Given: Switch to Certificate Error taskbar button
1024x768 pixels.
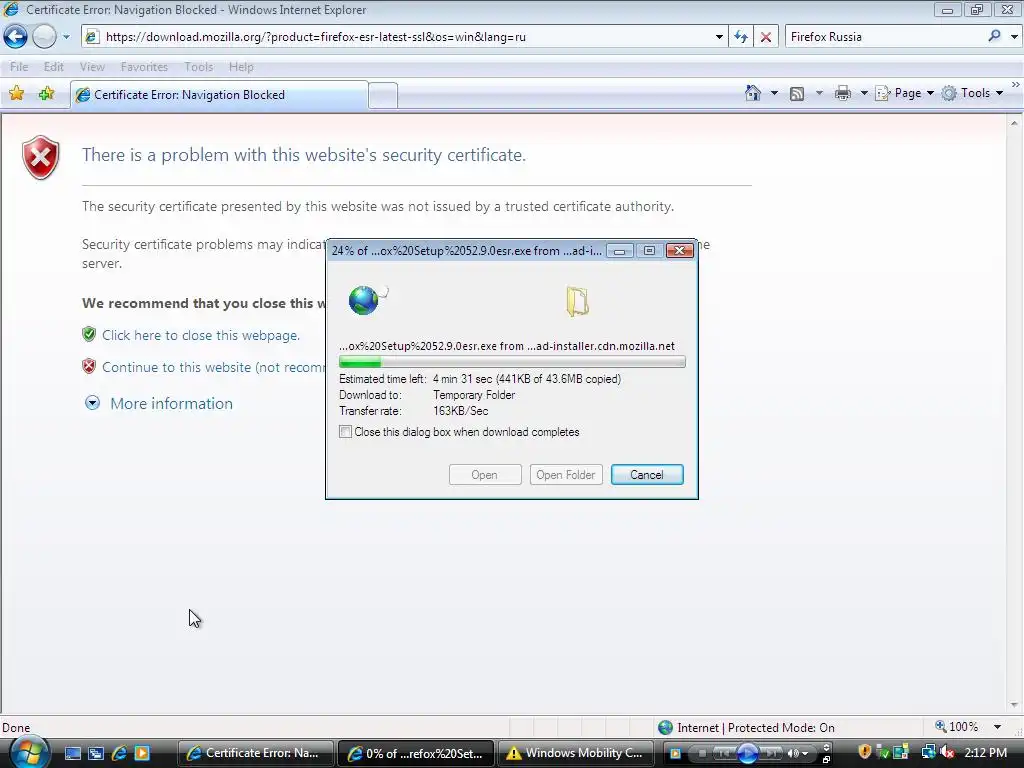Looking at the screenshot, I should point(256,753).
